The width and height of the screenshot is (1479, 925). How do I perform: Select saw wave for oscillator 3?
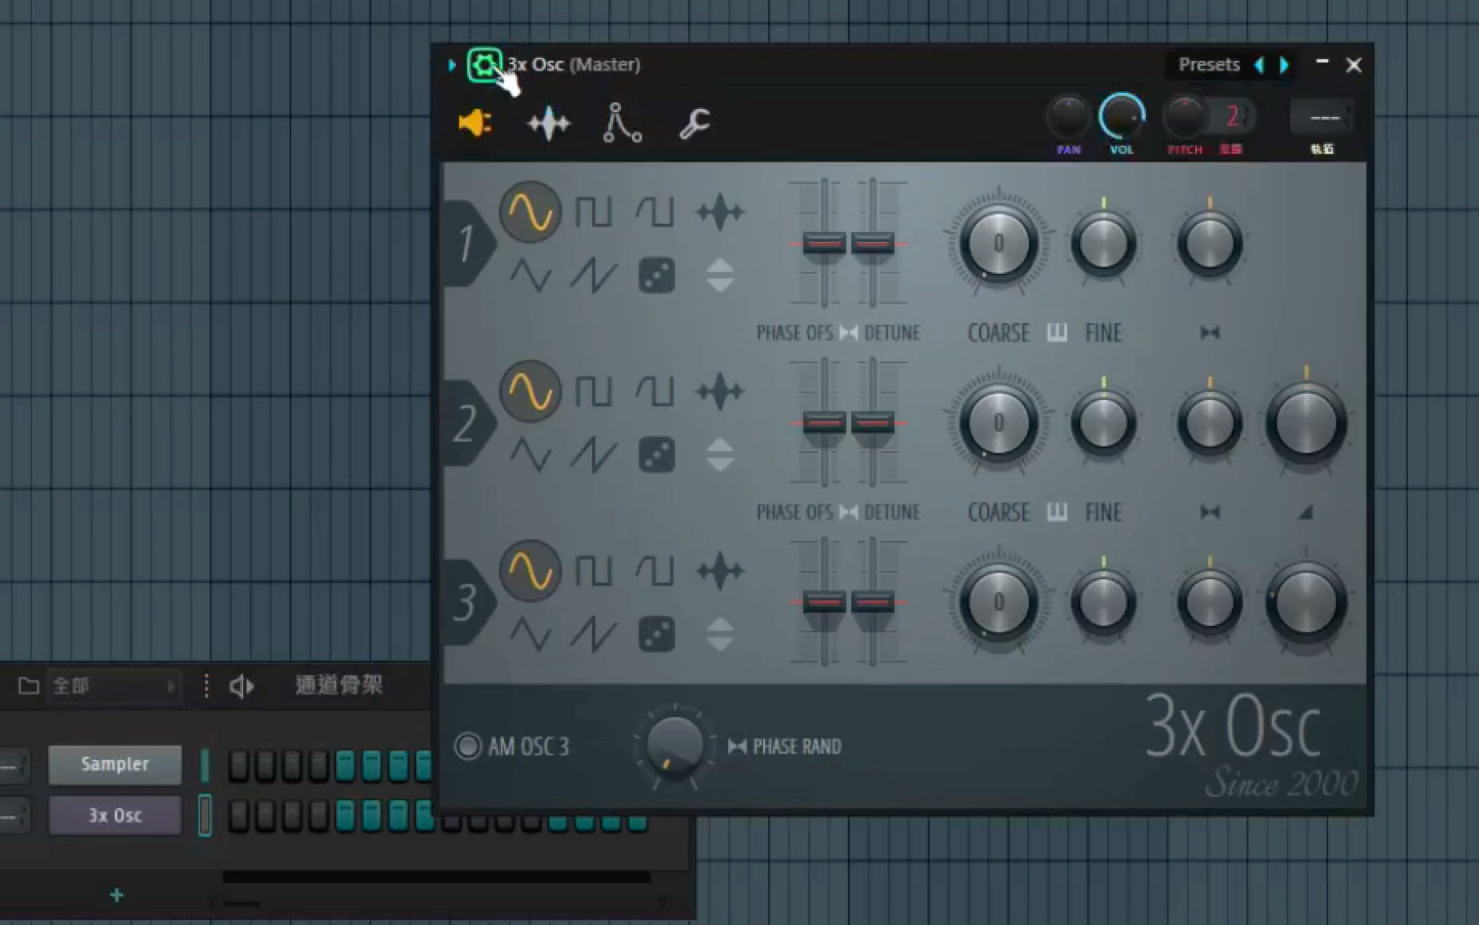(x=593, y=634)
